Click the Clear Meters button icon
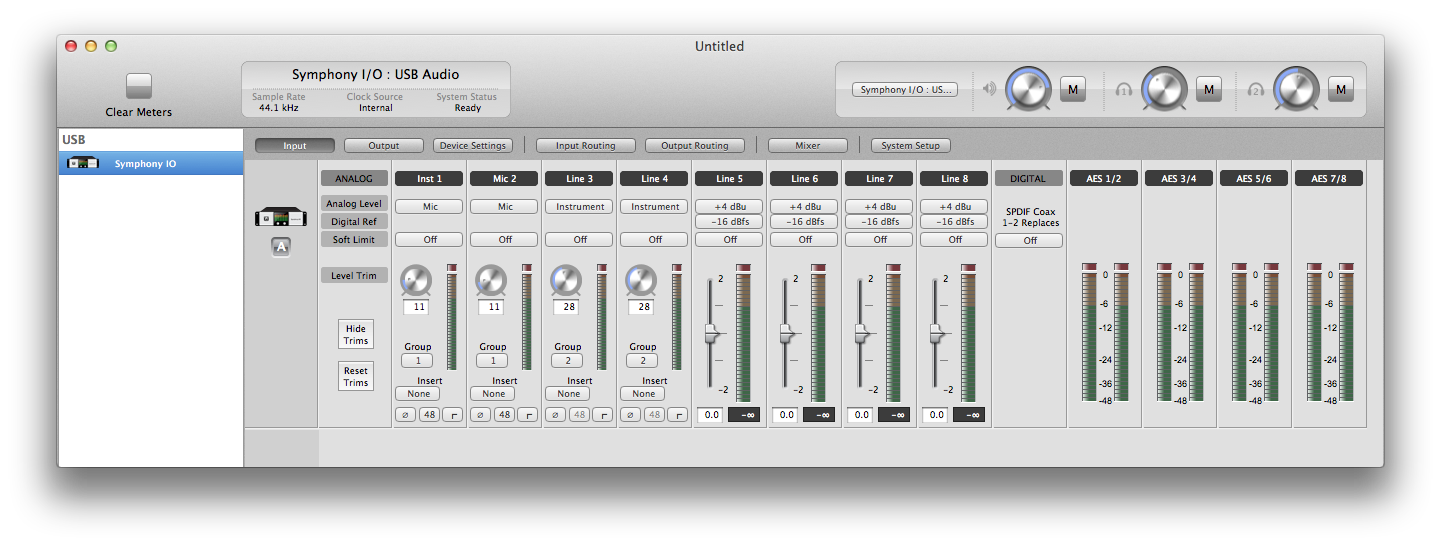This screenshot has width=1441, height=546. [139, 87]
